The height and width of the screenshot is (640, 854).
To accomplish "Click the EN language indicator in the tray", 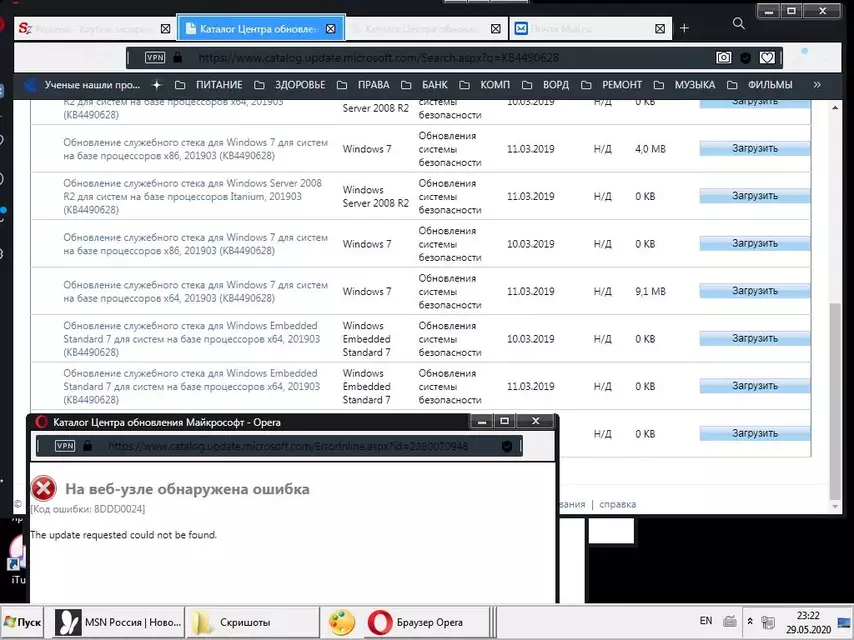I will coord(706,620).
